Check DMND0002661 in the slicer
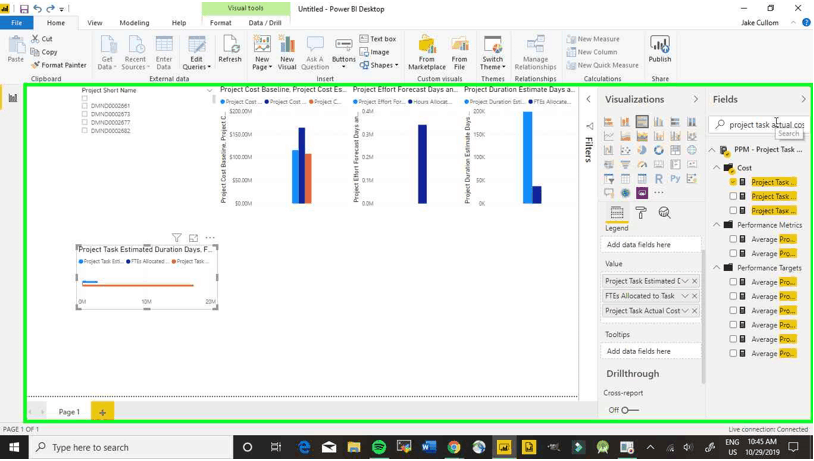 84,106
